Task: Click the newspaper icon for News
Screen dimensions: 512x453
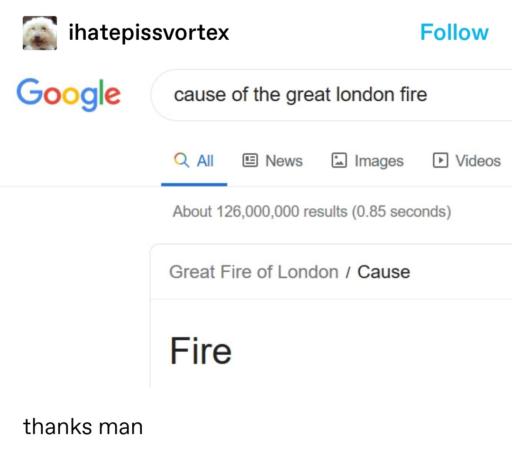Action: click(250, 160)
